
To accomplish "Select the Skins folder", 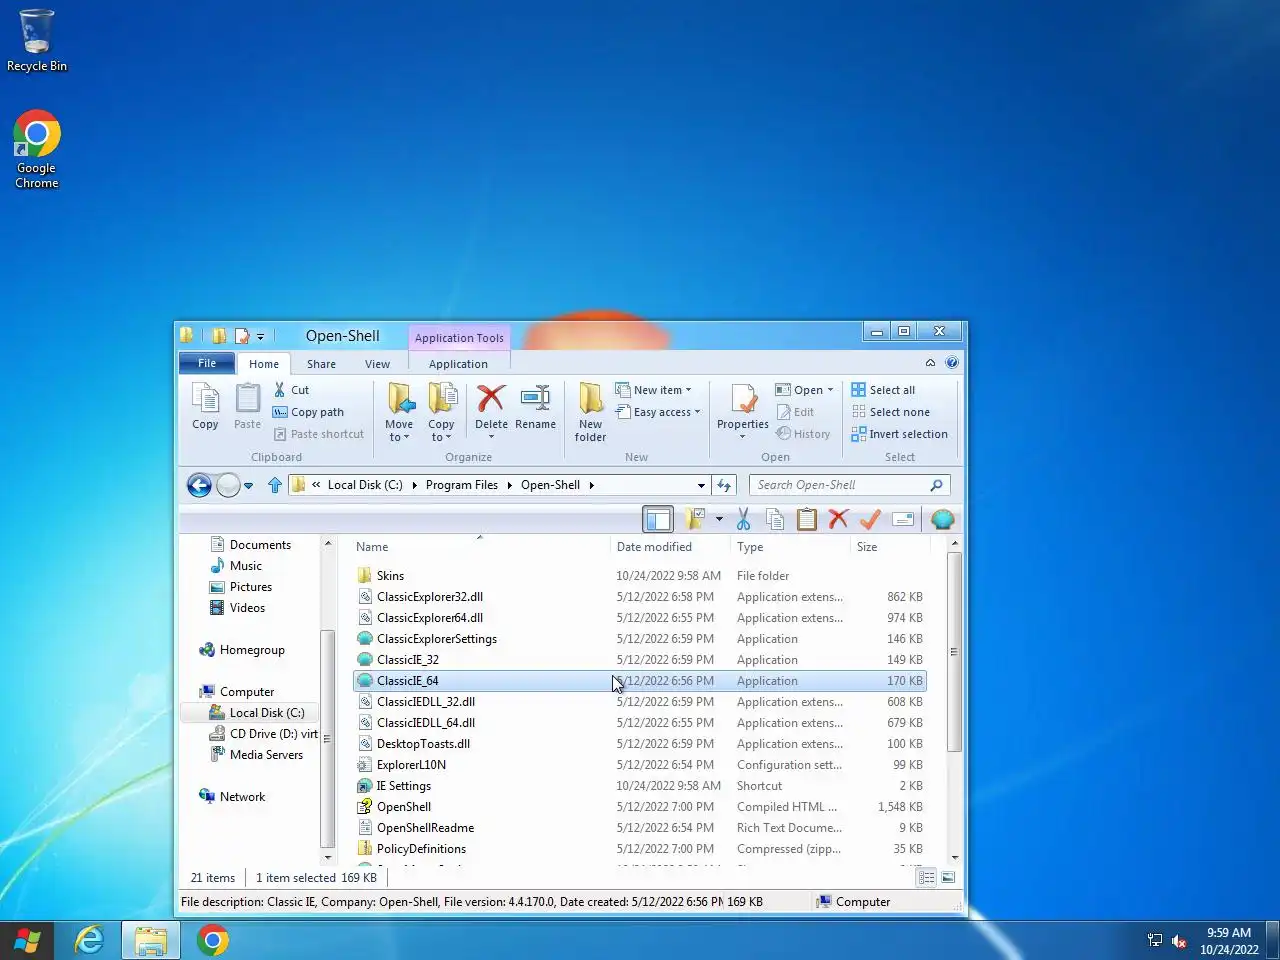I will click(640, 576).
